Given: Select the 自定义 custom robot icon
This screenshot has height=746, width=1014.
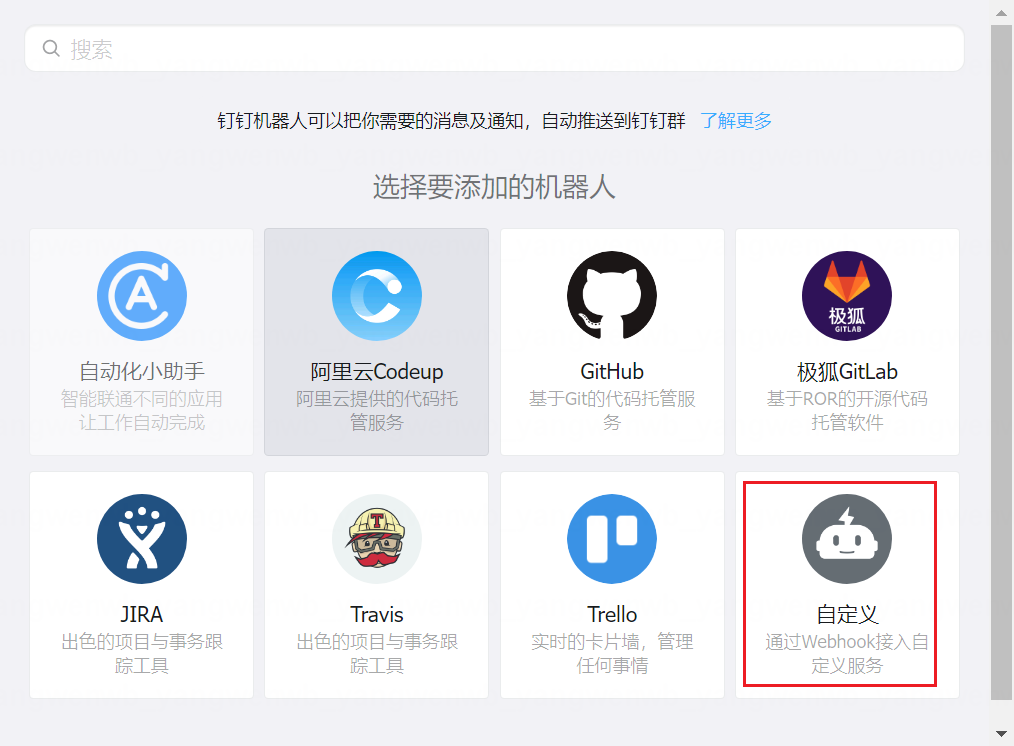Looking at the screenshot, I should (847, 539).
